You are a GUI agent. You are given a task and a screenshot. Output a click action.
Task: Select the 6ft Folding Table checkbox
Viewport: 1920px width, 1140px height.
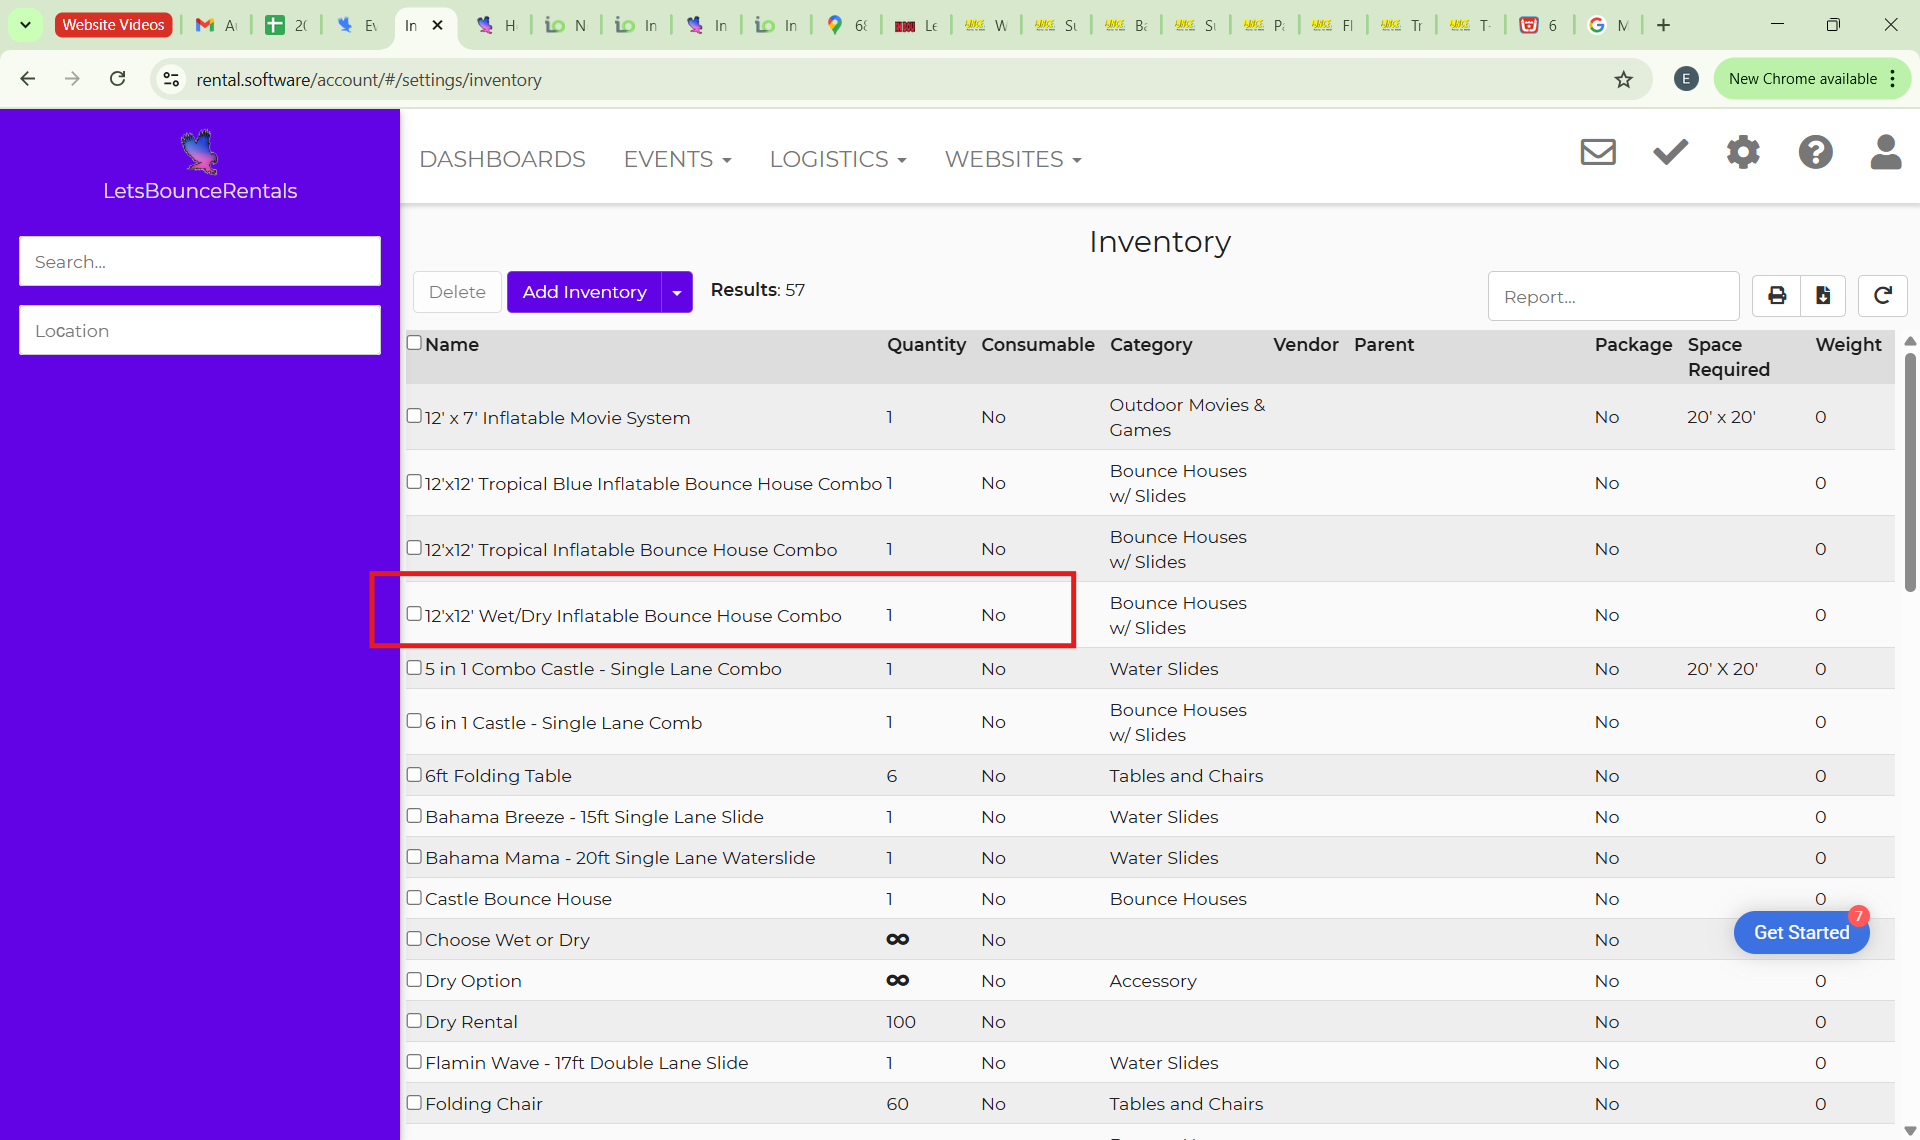click(x=414, y=775)
